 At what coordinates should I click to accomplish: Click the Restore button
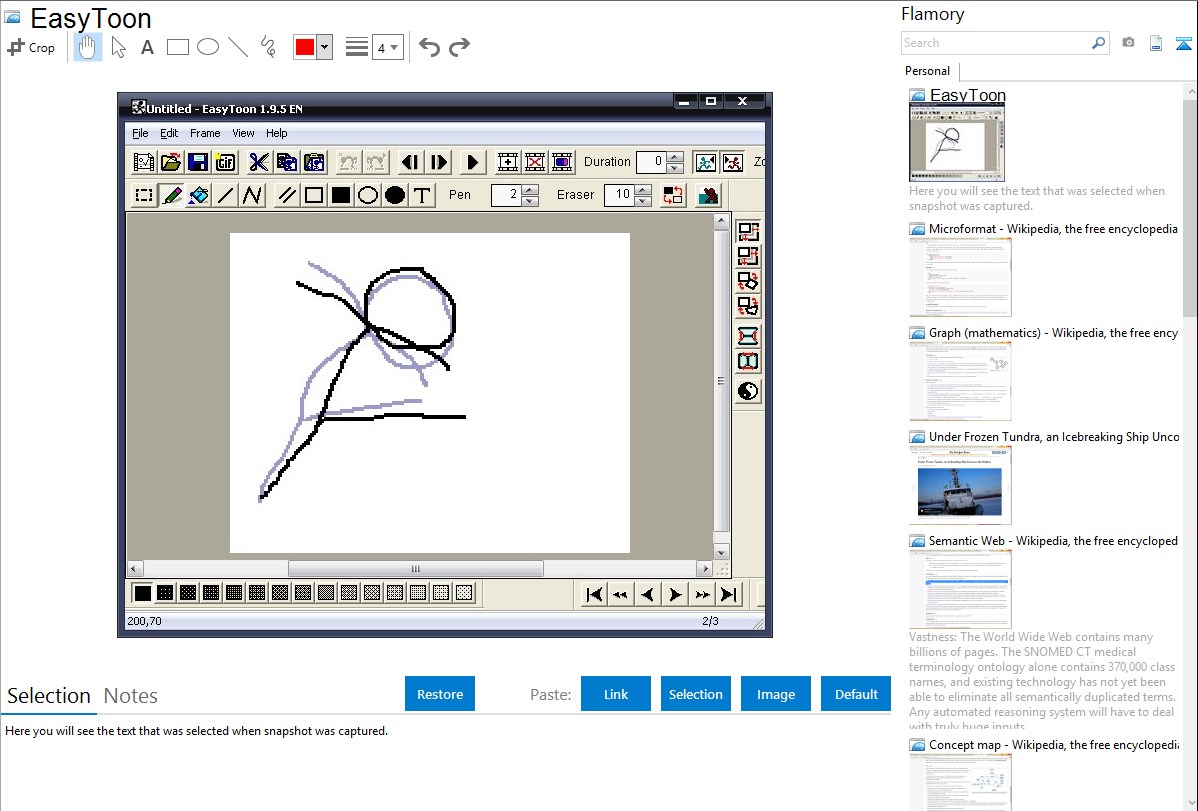pos(440,694)
